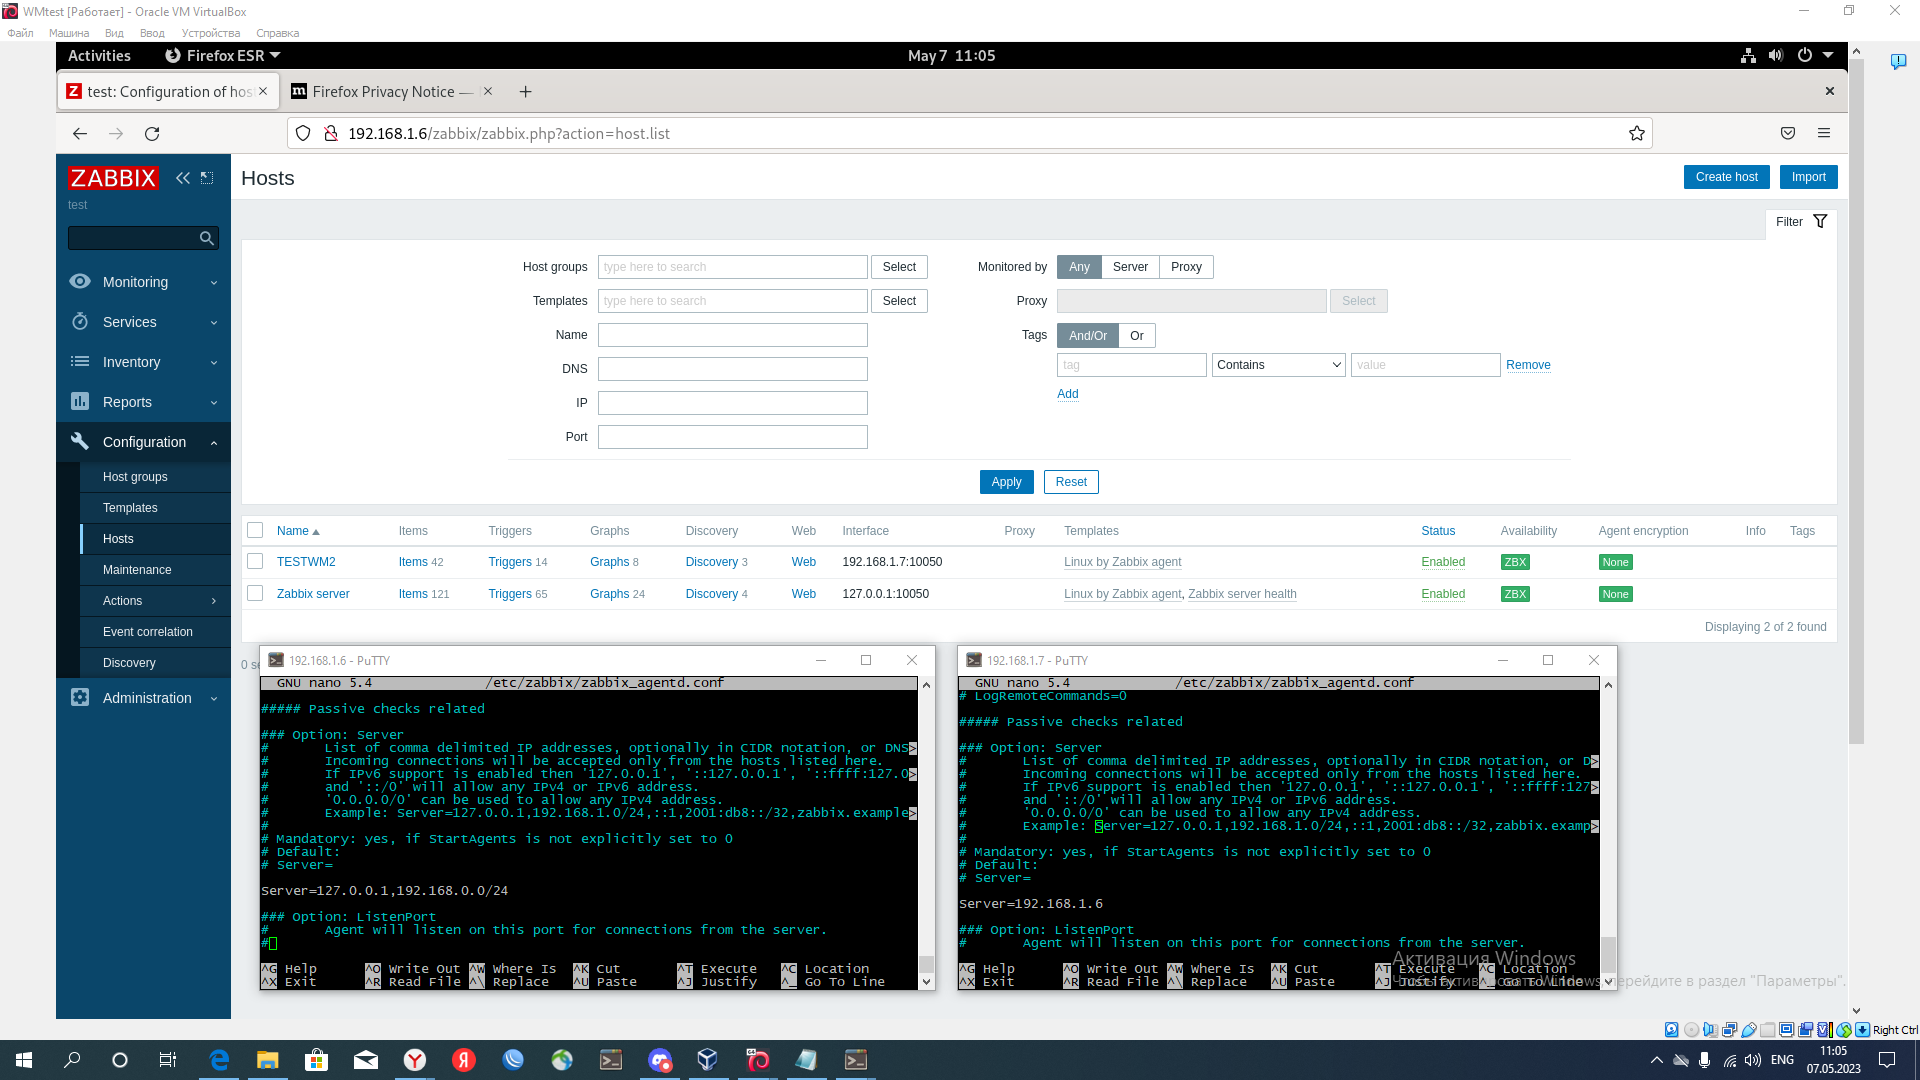Open the Administration sidebar icon
1920x1080 pixels.
tap(80, 697)
